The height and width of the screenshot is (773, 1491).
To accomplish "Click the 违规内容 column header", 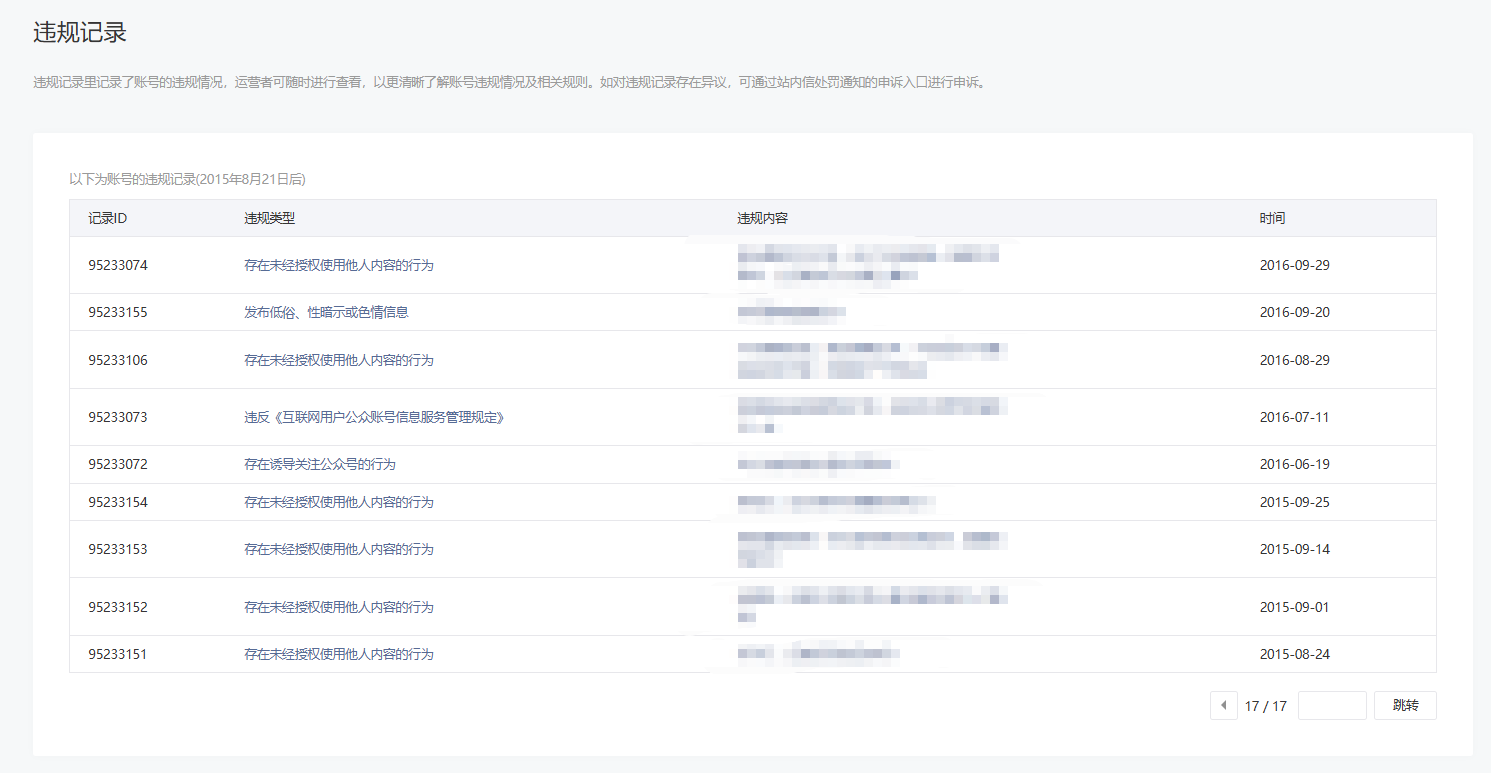I will [x=762, y=218].
